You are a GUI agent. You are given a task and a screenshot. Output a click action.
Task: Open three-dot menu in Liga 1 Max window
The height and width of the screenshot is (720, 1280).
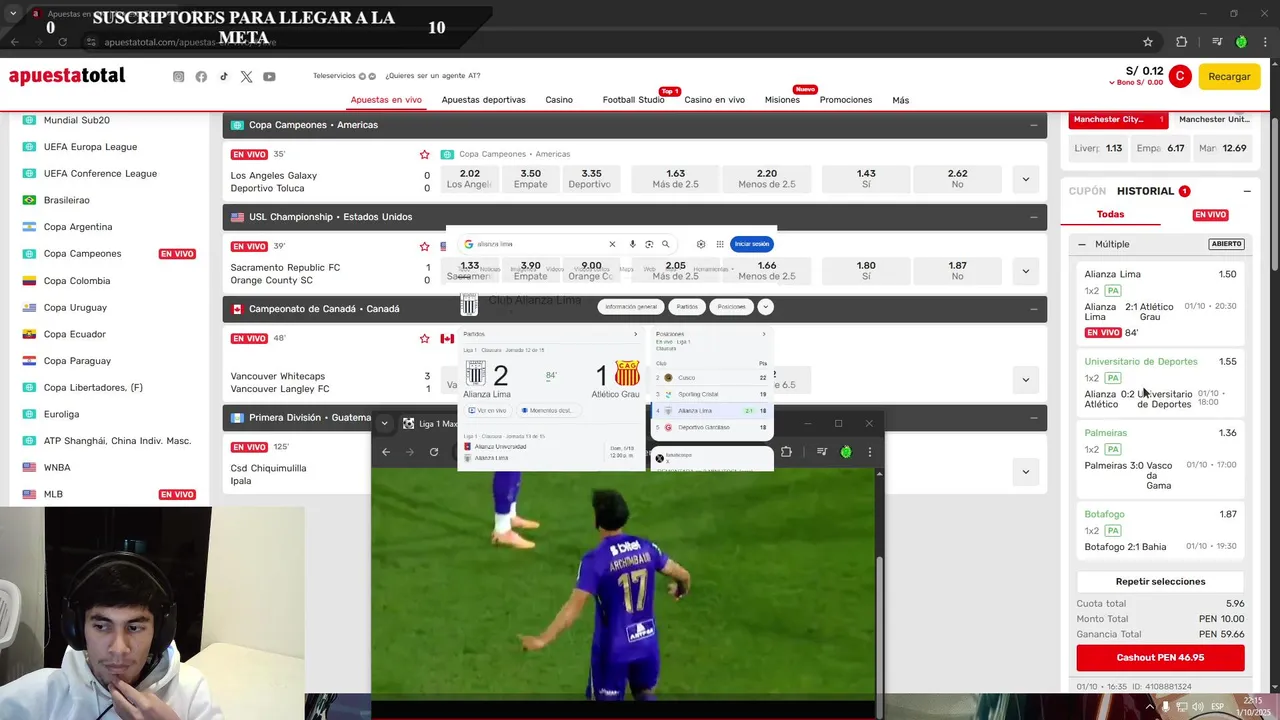869,452
